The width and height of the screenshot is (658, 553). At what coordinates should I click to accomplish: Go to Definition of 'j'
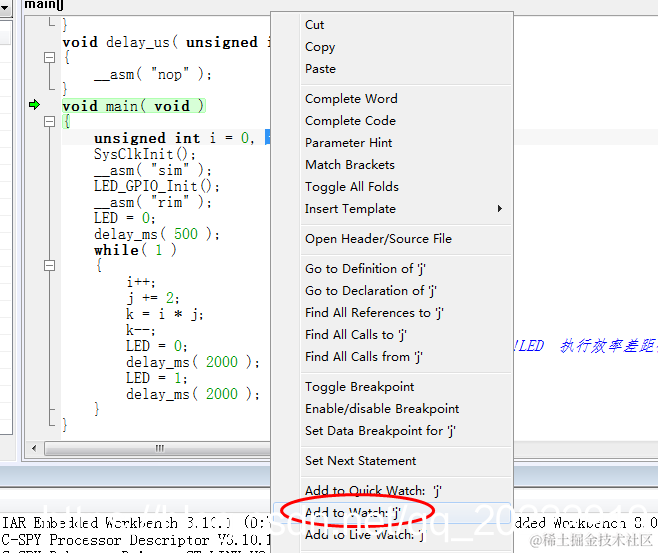[x=365, y=269]
